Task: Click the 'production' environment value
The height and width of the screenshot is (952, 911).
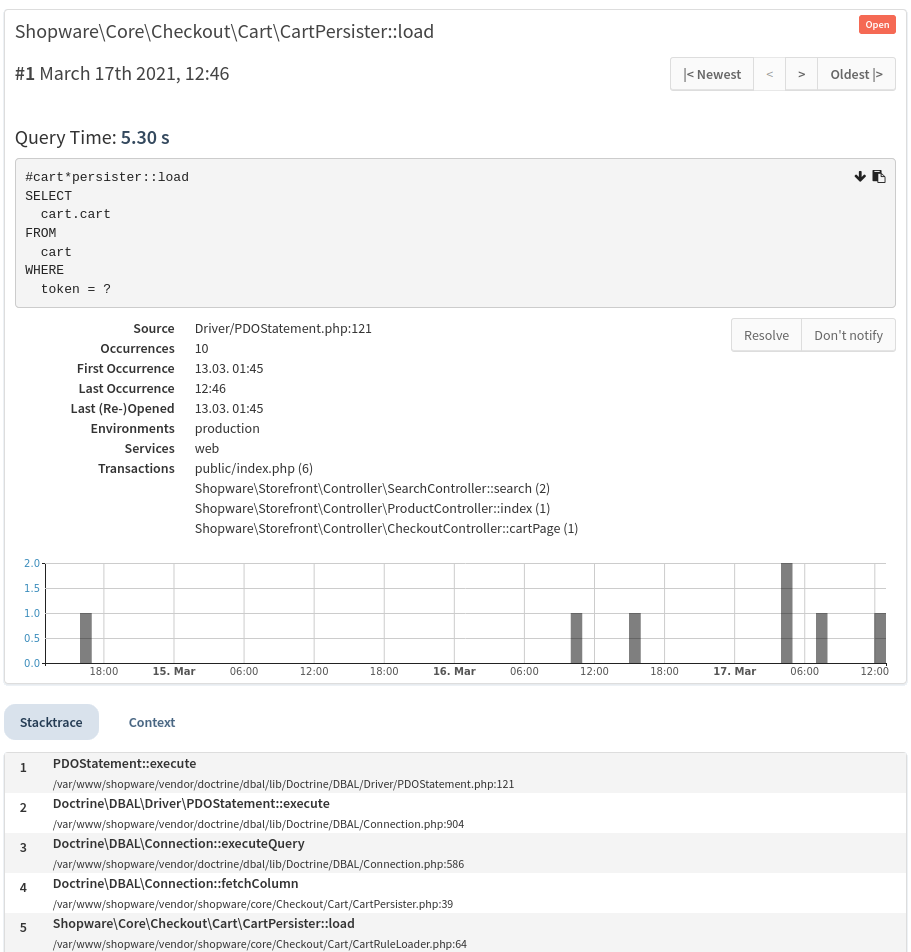Action: 227,429
